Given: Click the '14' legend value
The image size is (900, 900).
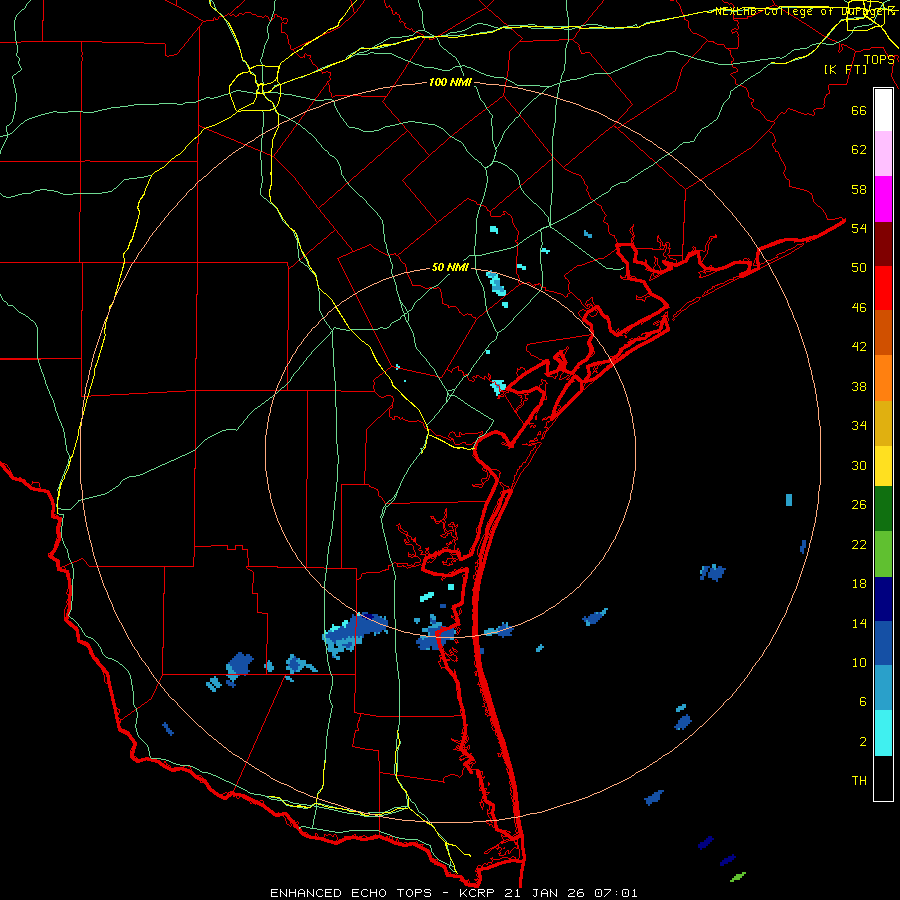Looking at the screenshot, I should [859, 623].
